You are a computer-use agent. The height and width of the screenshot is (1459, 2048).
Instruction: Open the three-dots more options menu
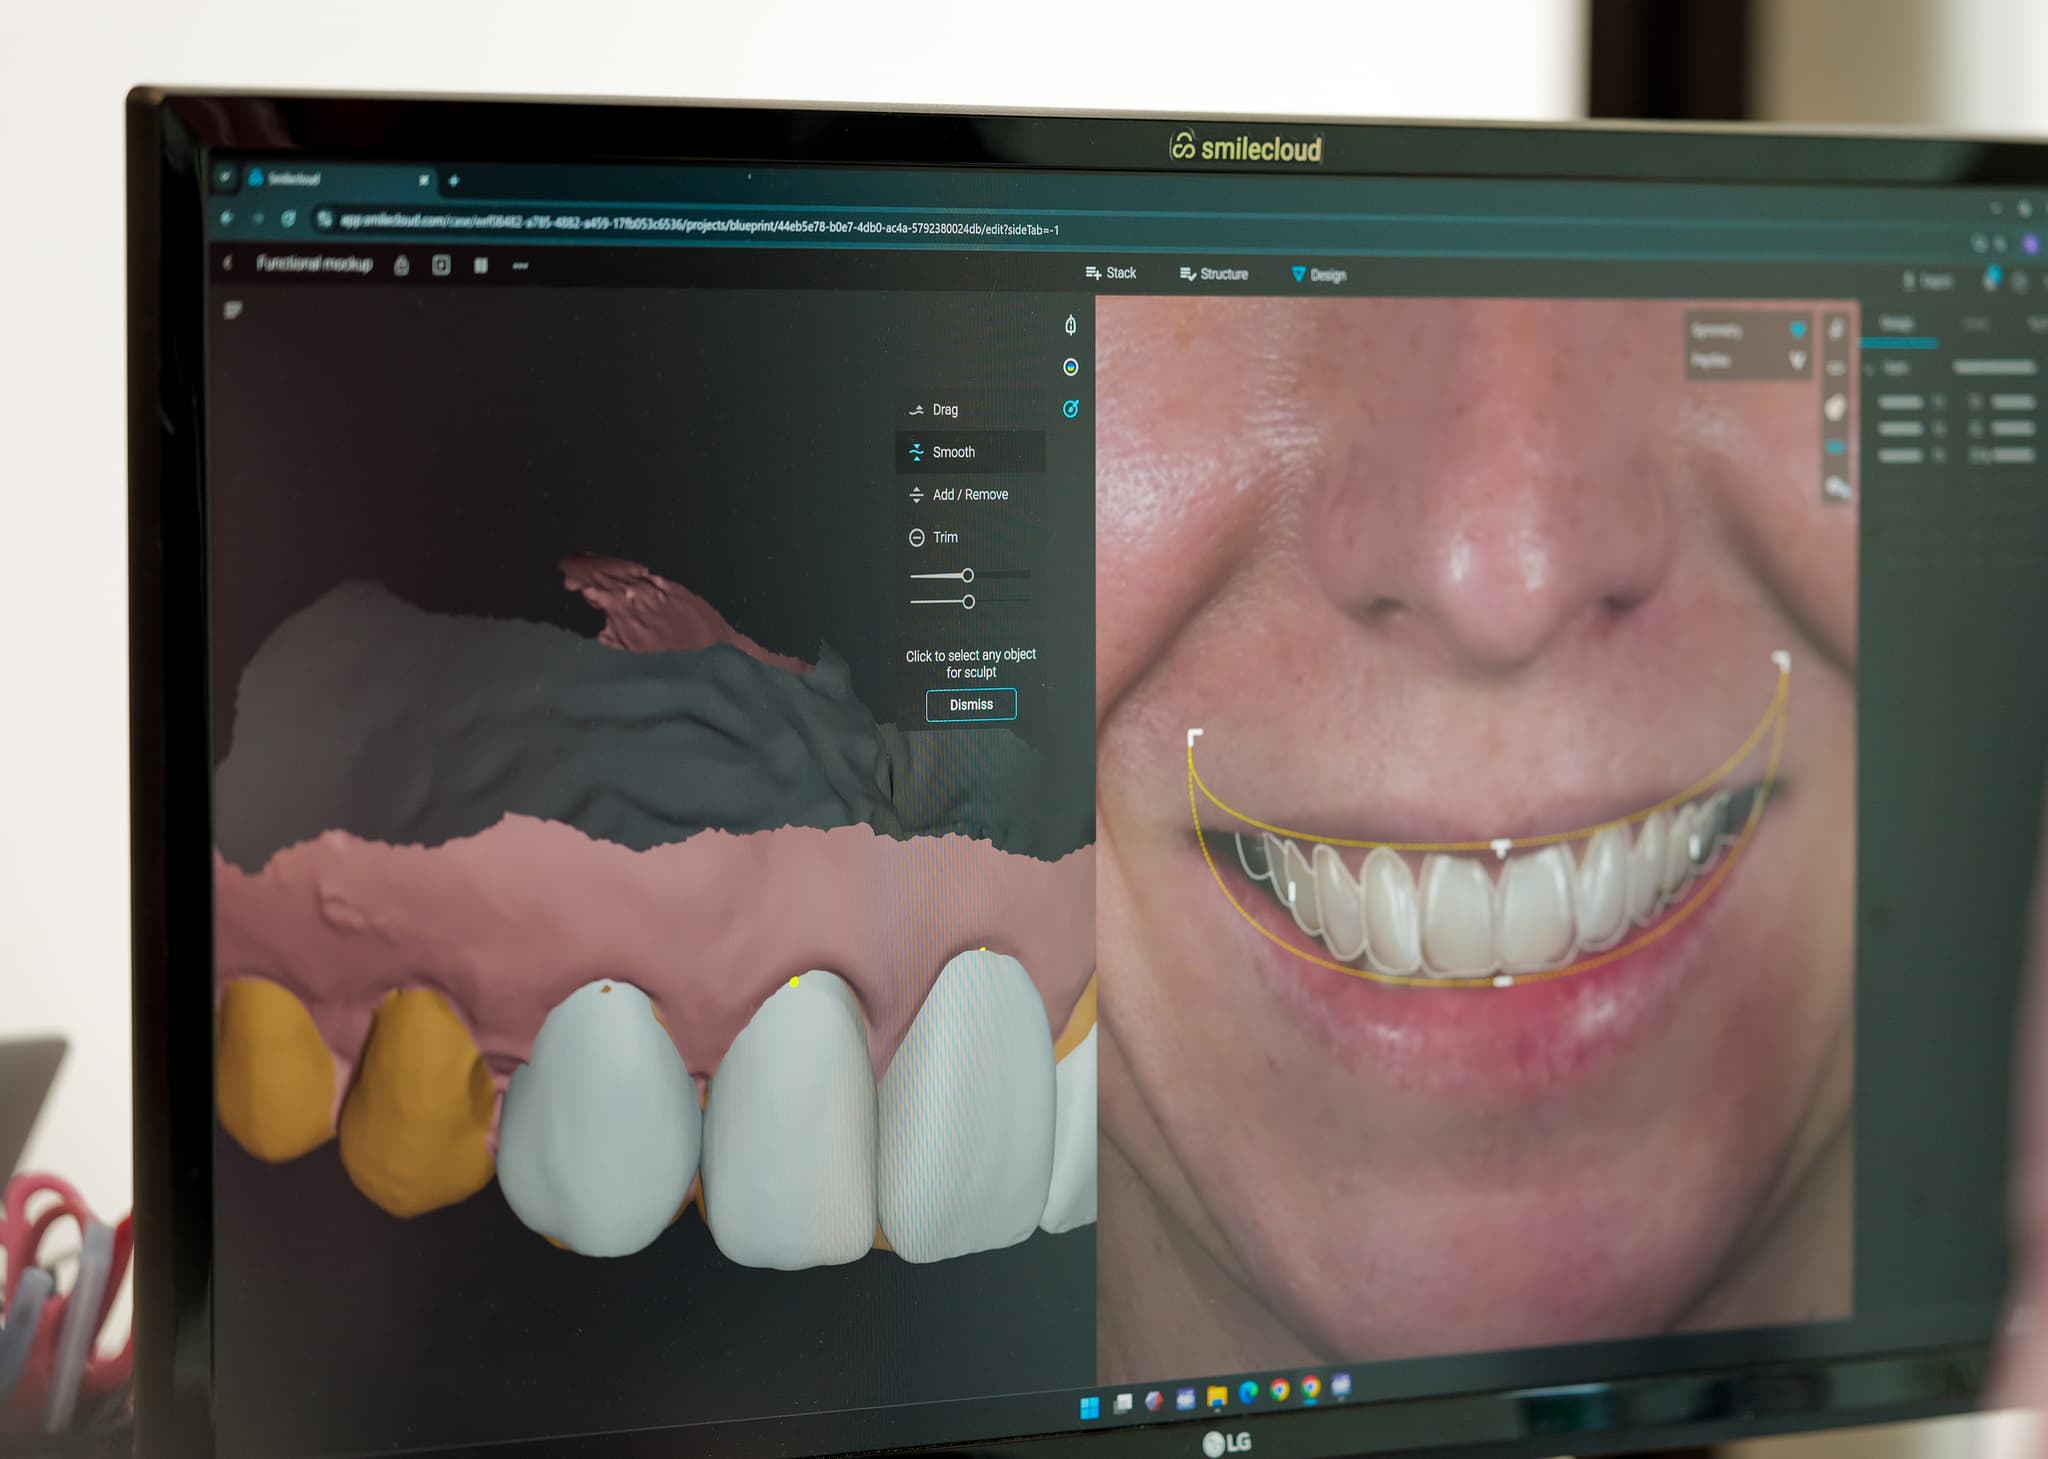point(520,266)
